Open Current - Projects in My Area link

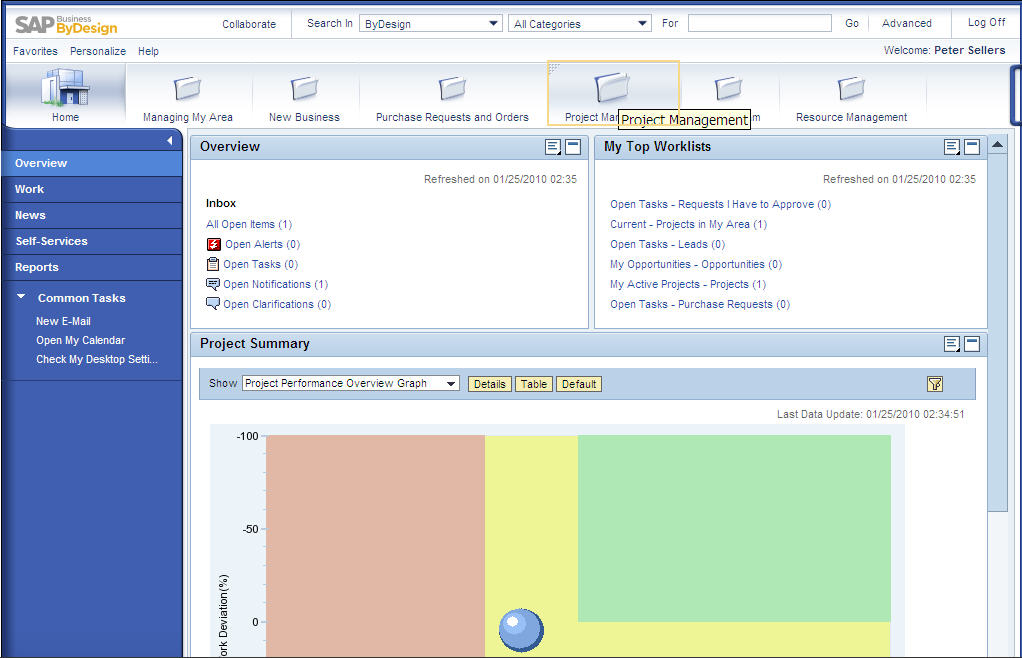point(688,224)
